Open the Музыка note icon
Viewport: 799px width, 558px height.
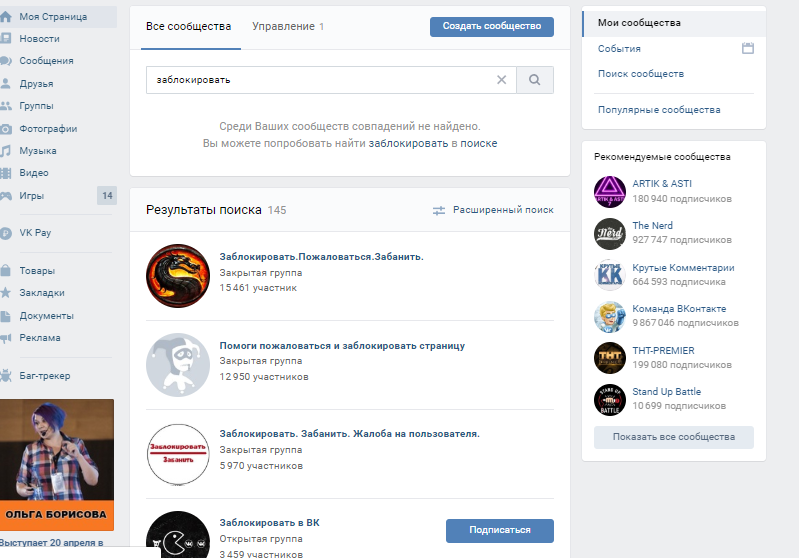6,151
